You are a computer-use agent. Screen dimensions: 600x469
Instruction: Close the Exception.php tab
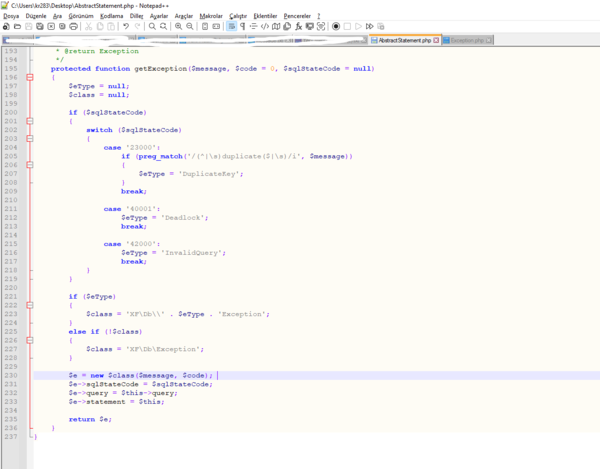coord(489,40)
